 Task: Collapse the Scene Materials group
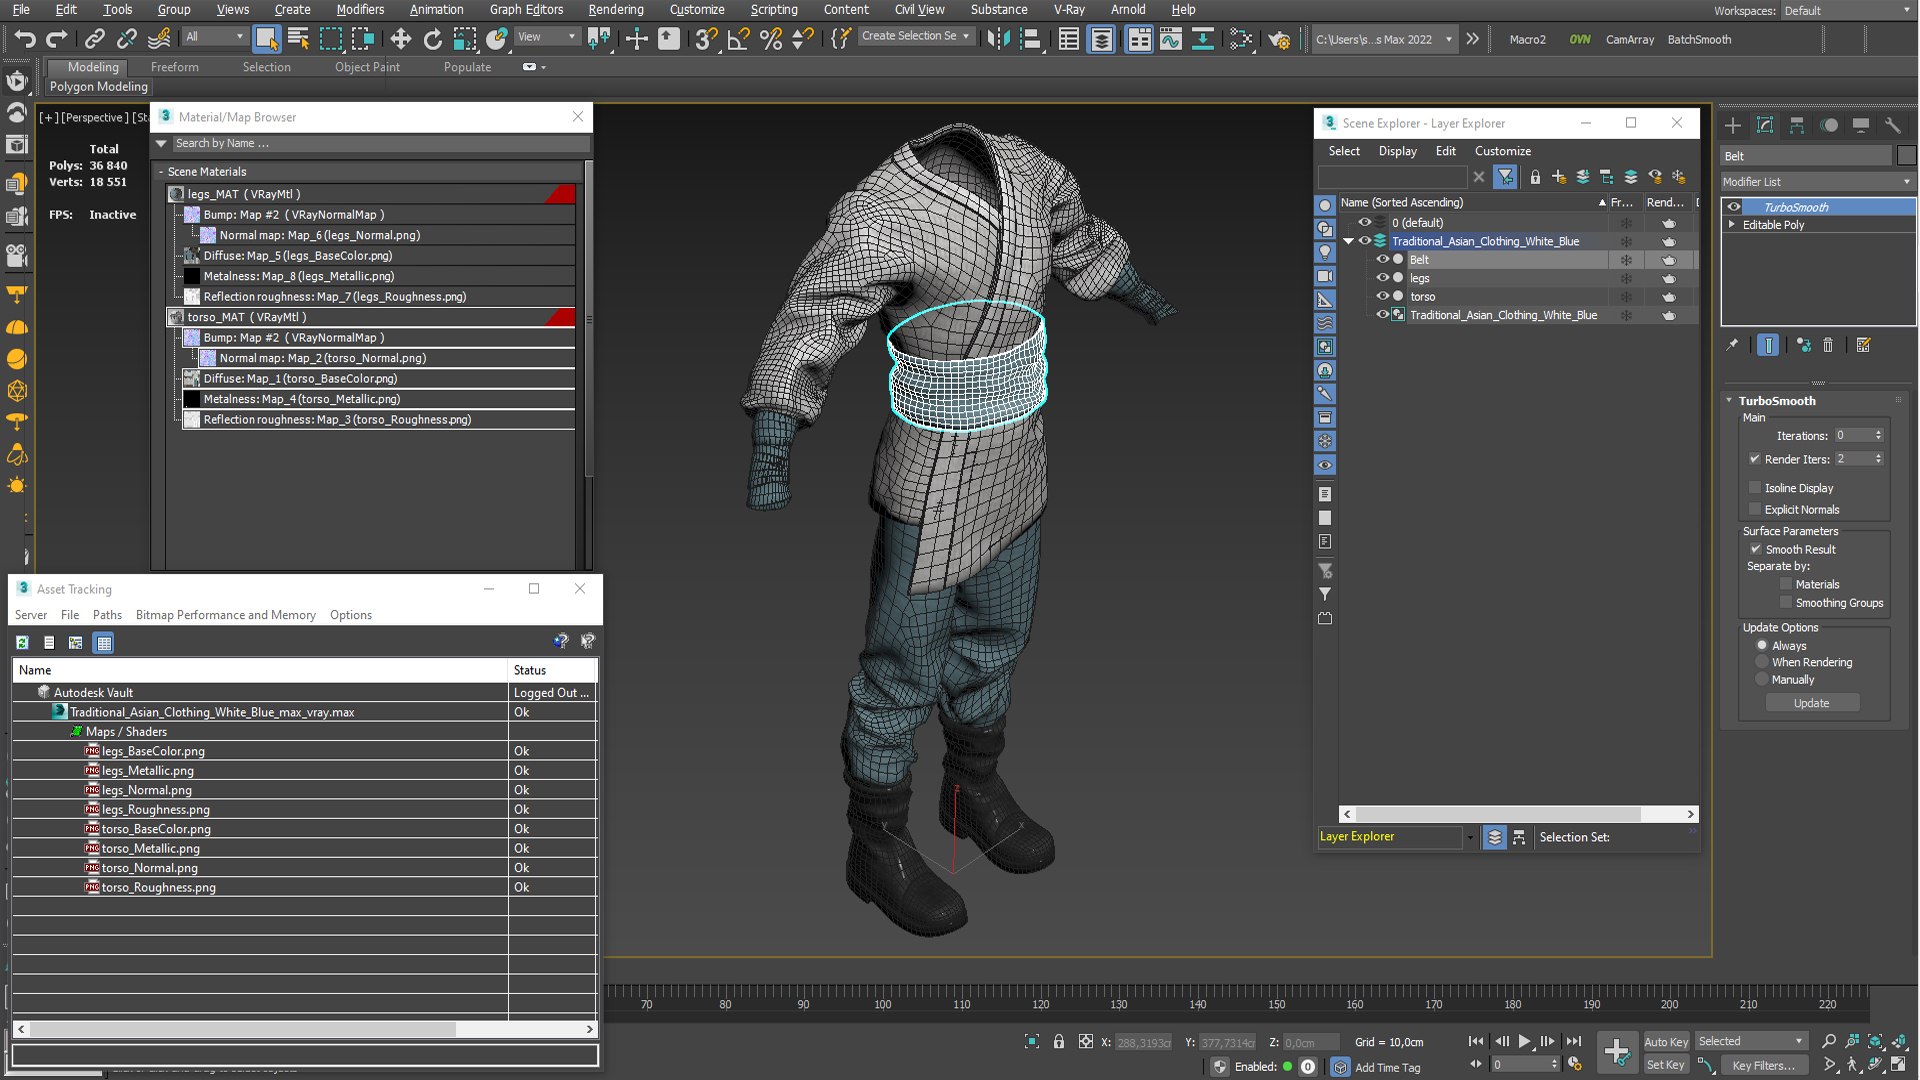(161, 172)
